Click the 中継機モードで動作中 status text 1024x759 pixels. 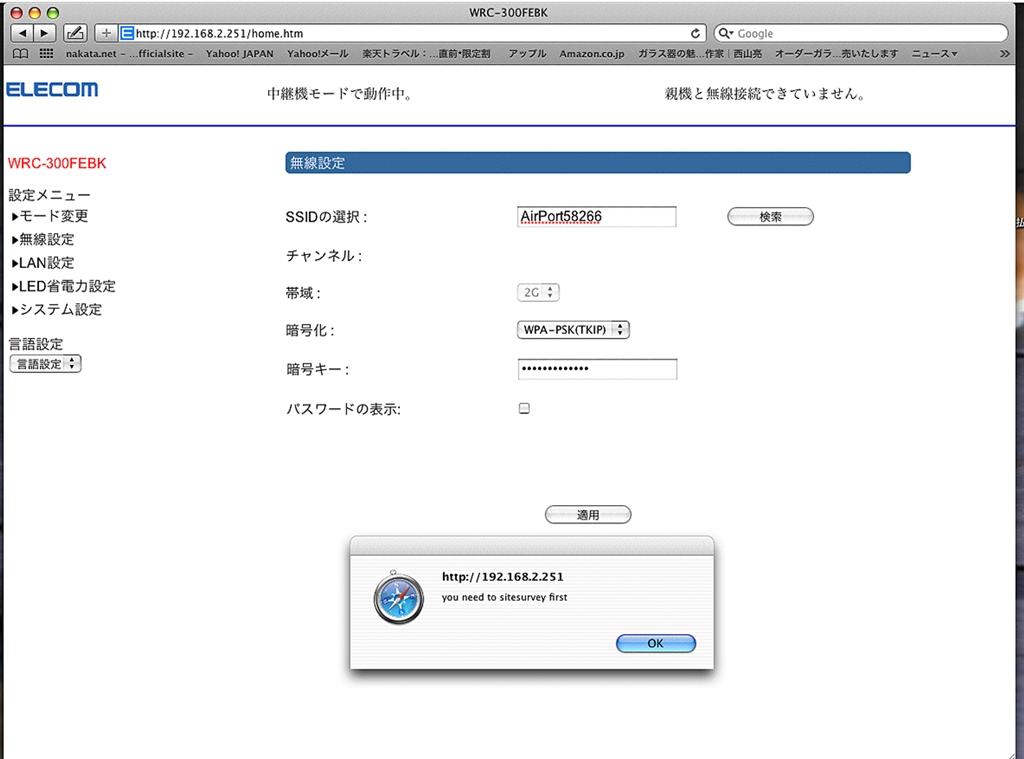(x=340, y=94)
